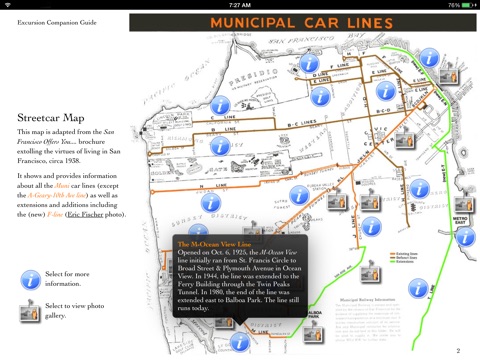
Task: Follow the orange F-line link
Action: [55, 214]
